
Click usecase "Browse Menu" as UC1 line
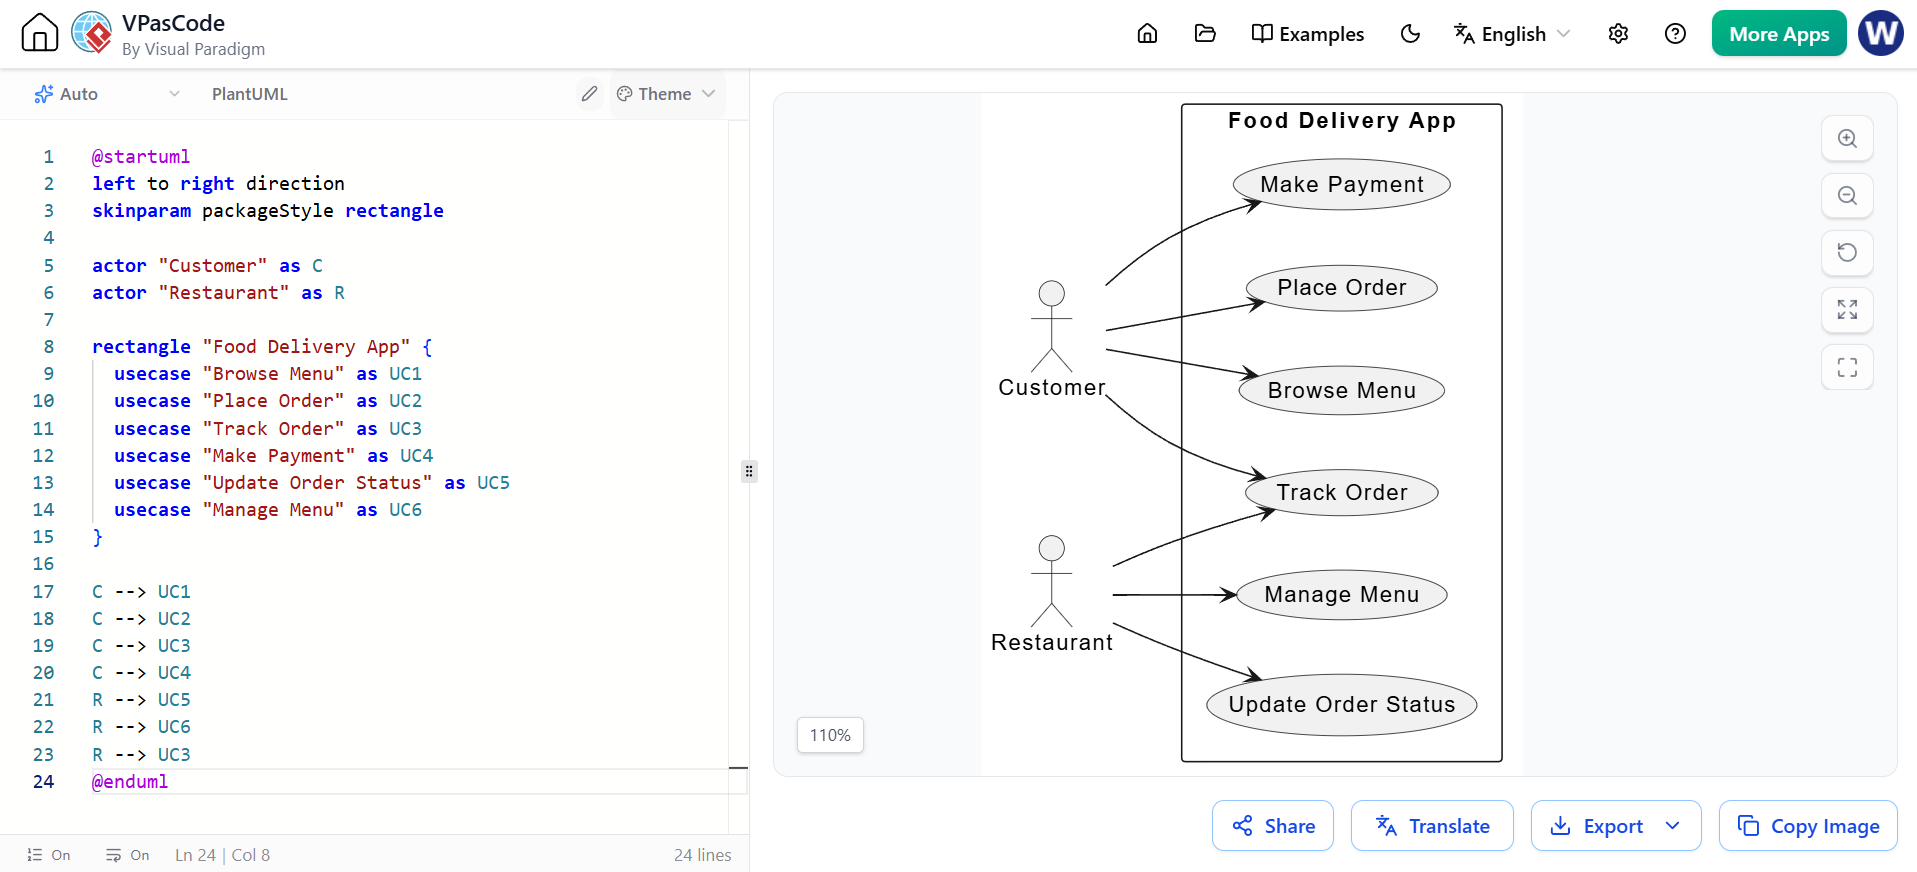pyautogui.click(x=268, y=373)
